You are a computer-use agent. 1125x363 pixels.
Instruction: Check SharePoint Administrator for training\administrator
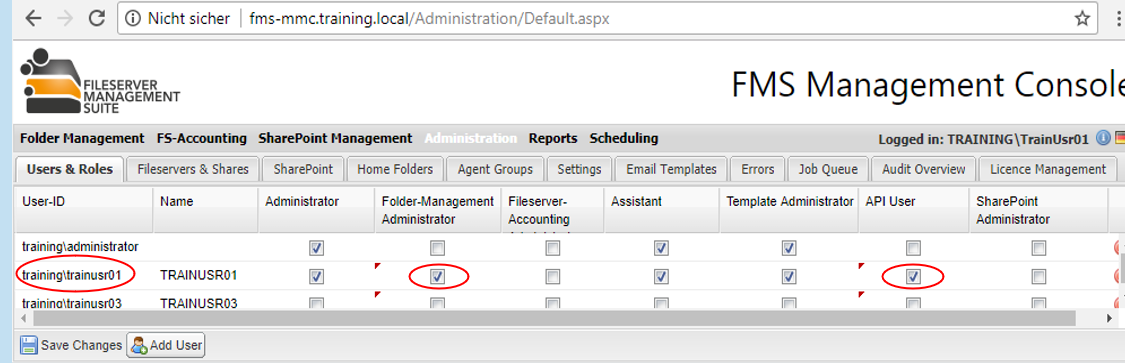(x=1038, y=248)
